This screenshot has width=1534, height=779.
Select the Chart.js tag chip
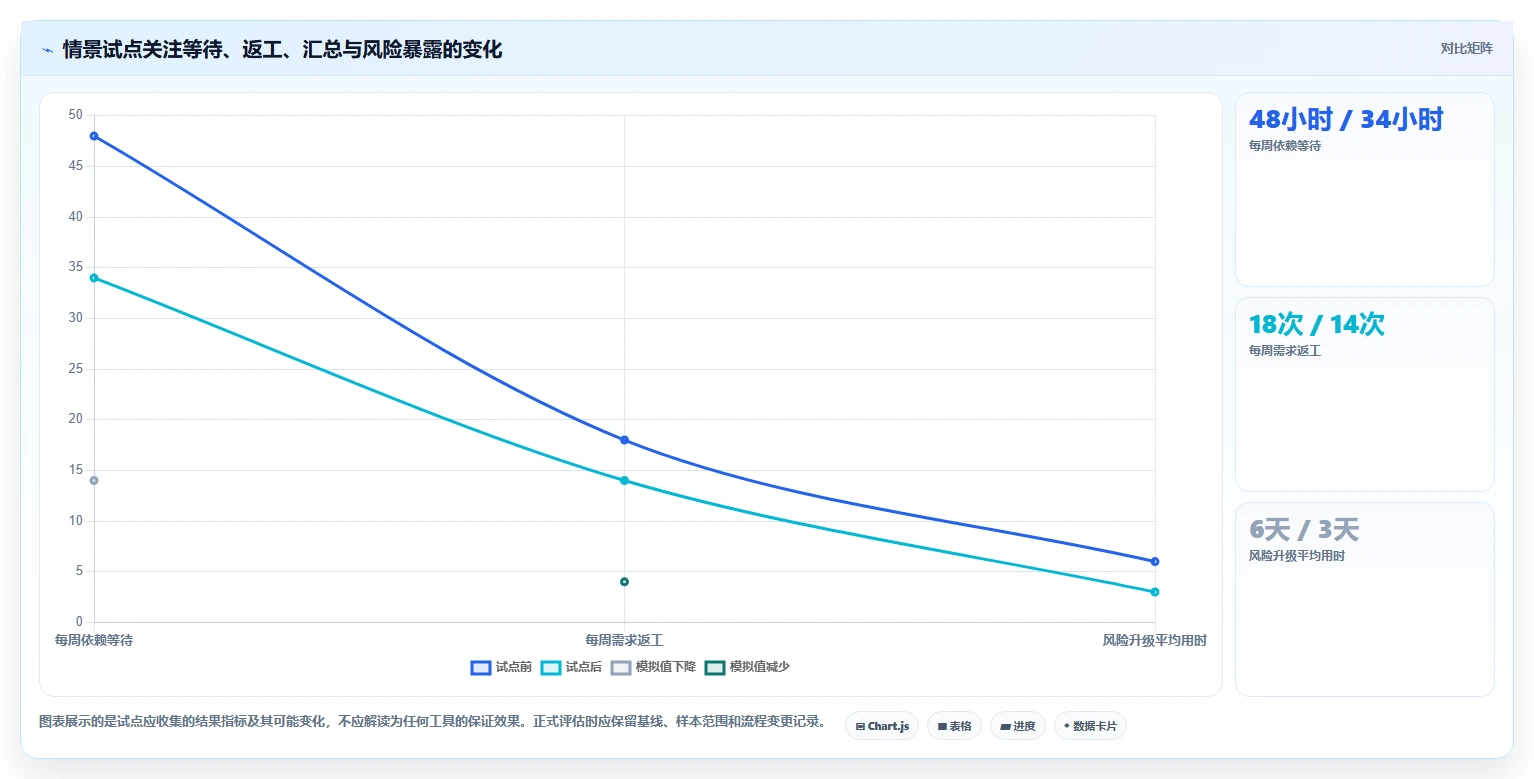click(882, 726)
